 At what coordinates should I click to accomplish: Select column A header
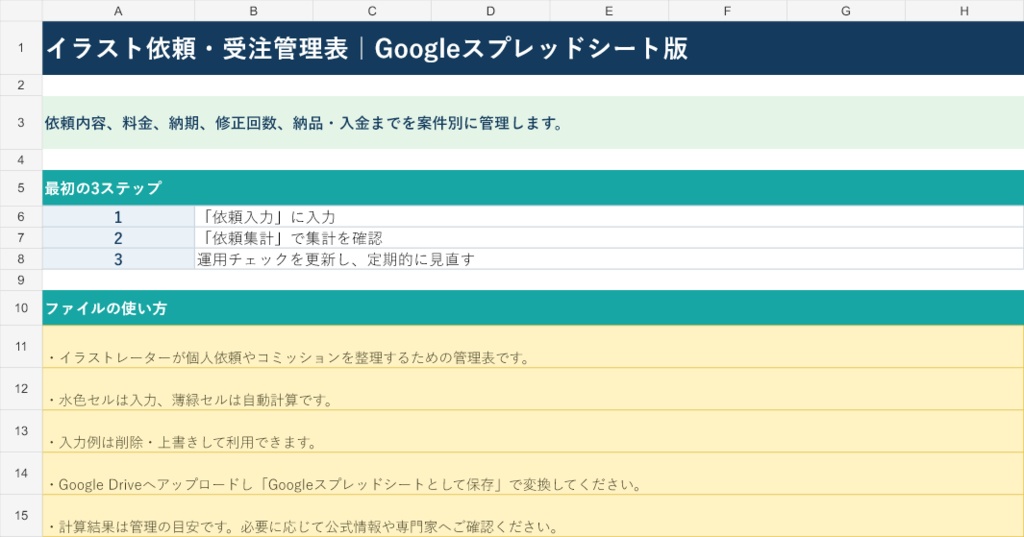coord(118,10)
